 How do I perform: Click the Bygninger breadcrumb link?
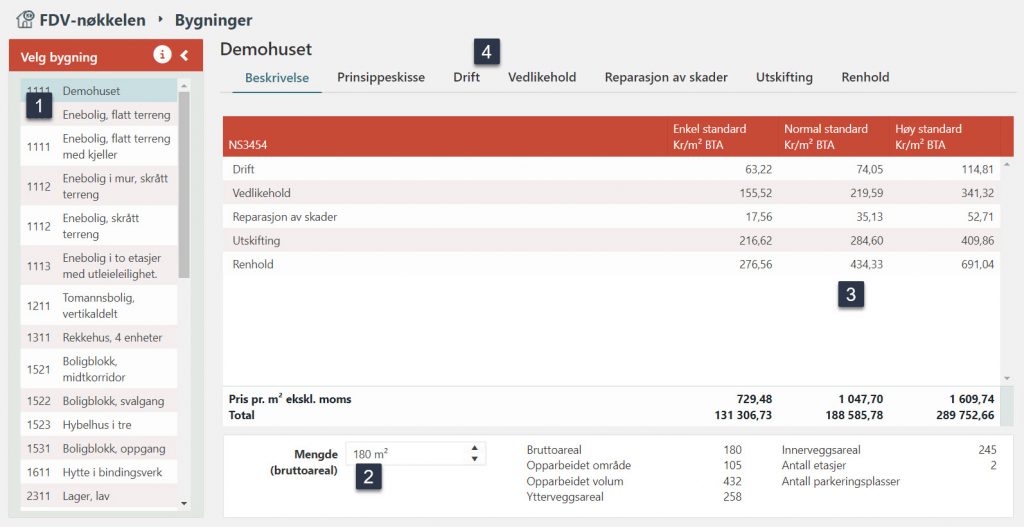pyautogui.click(x=213, y=20)
